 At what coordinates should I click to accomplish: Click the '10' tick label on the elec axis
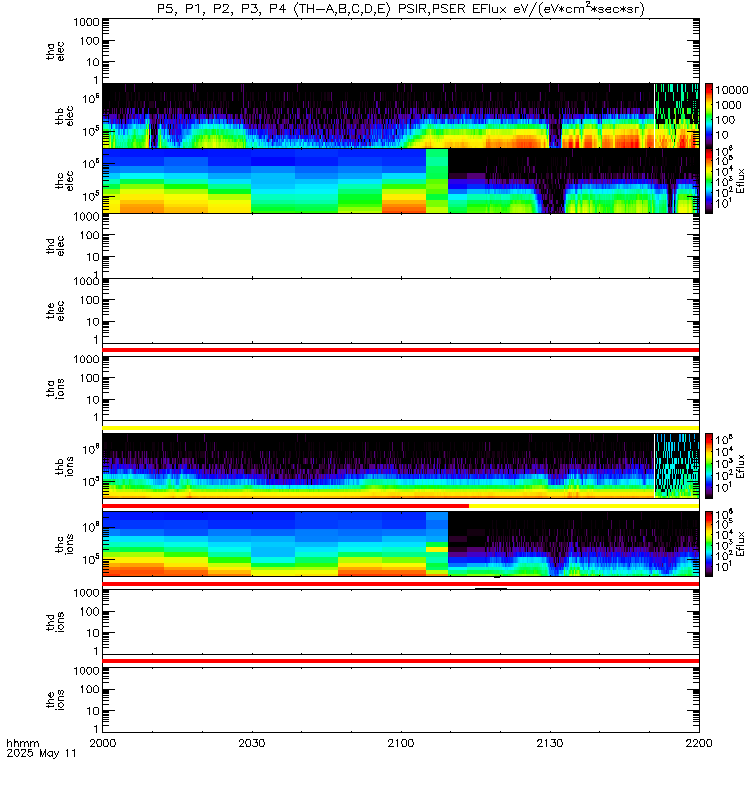click(x=92, y=322)
